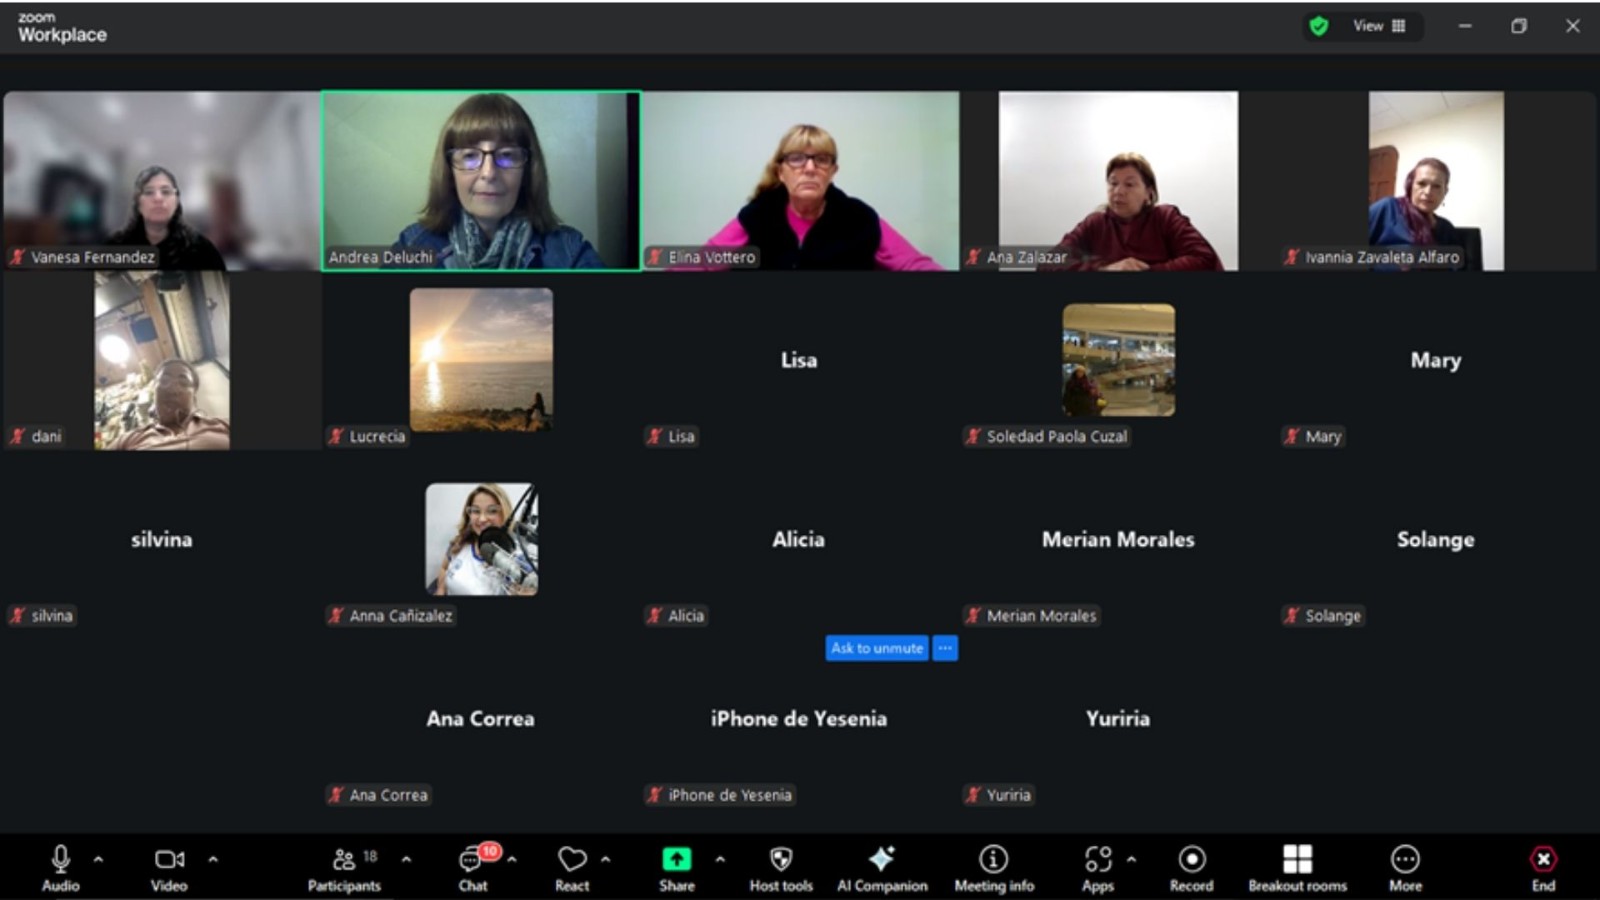Expand share options arrow
This screenshot has height=900, width=1600.
[x=720, y=859]
